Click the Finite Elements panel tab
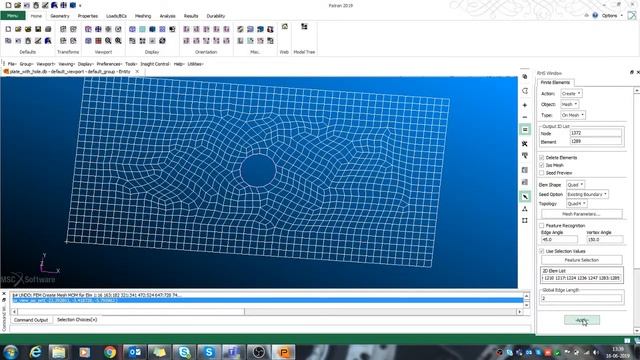Image resolution: width=640 pixels, height=360 pixels. coord(555,82)
